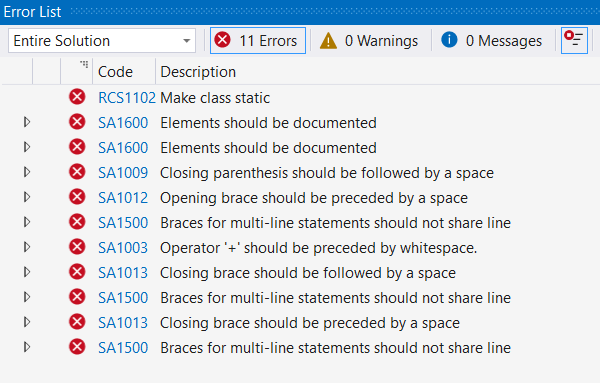Open the SA1009 code link
Image resolution: width=600 pixels, height=383 pixels.
123,173
